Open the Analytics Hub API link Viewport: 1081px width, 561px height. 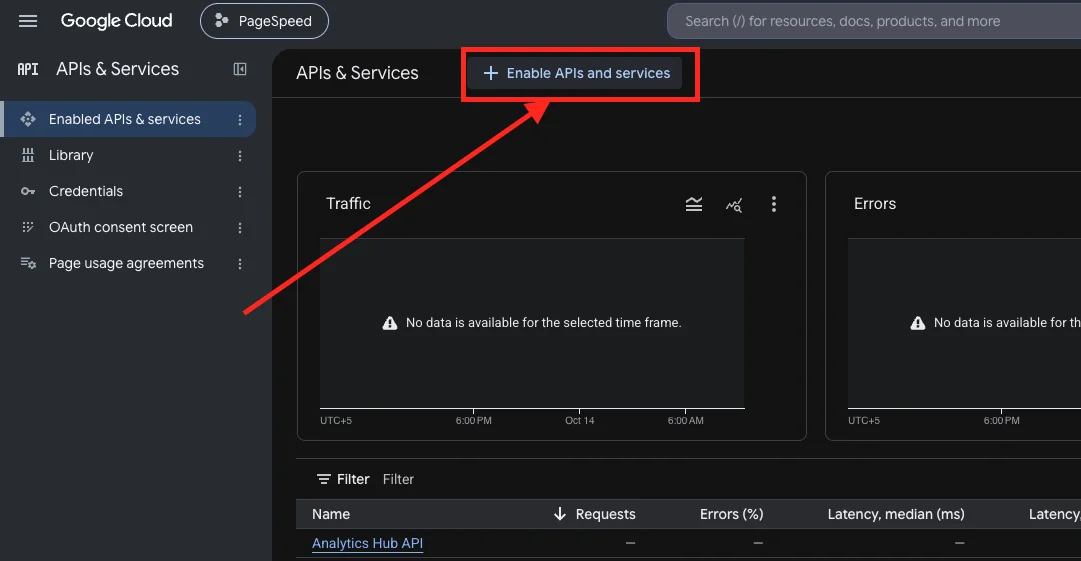[x=367, y=543]
